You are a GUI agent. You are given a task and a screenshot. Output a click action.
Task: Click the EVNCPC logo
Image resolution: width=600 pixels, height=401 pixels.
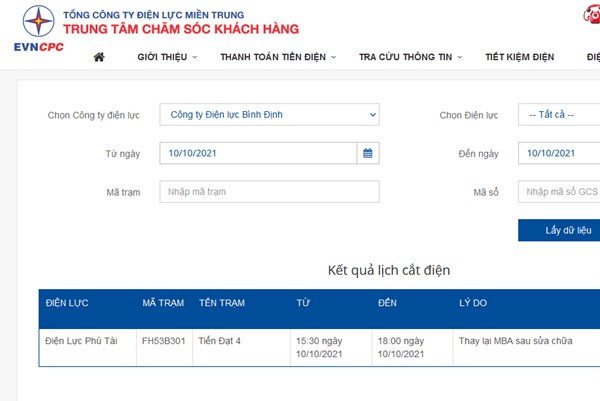(39, 29)
